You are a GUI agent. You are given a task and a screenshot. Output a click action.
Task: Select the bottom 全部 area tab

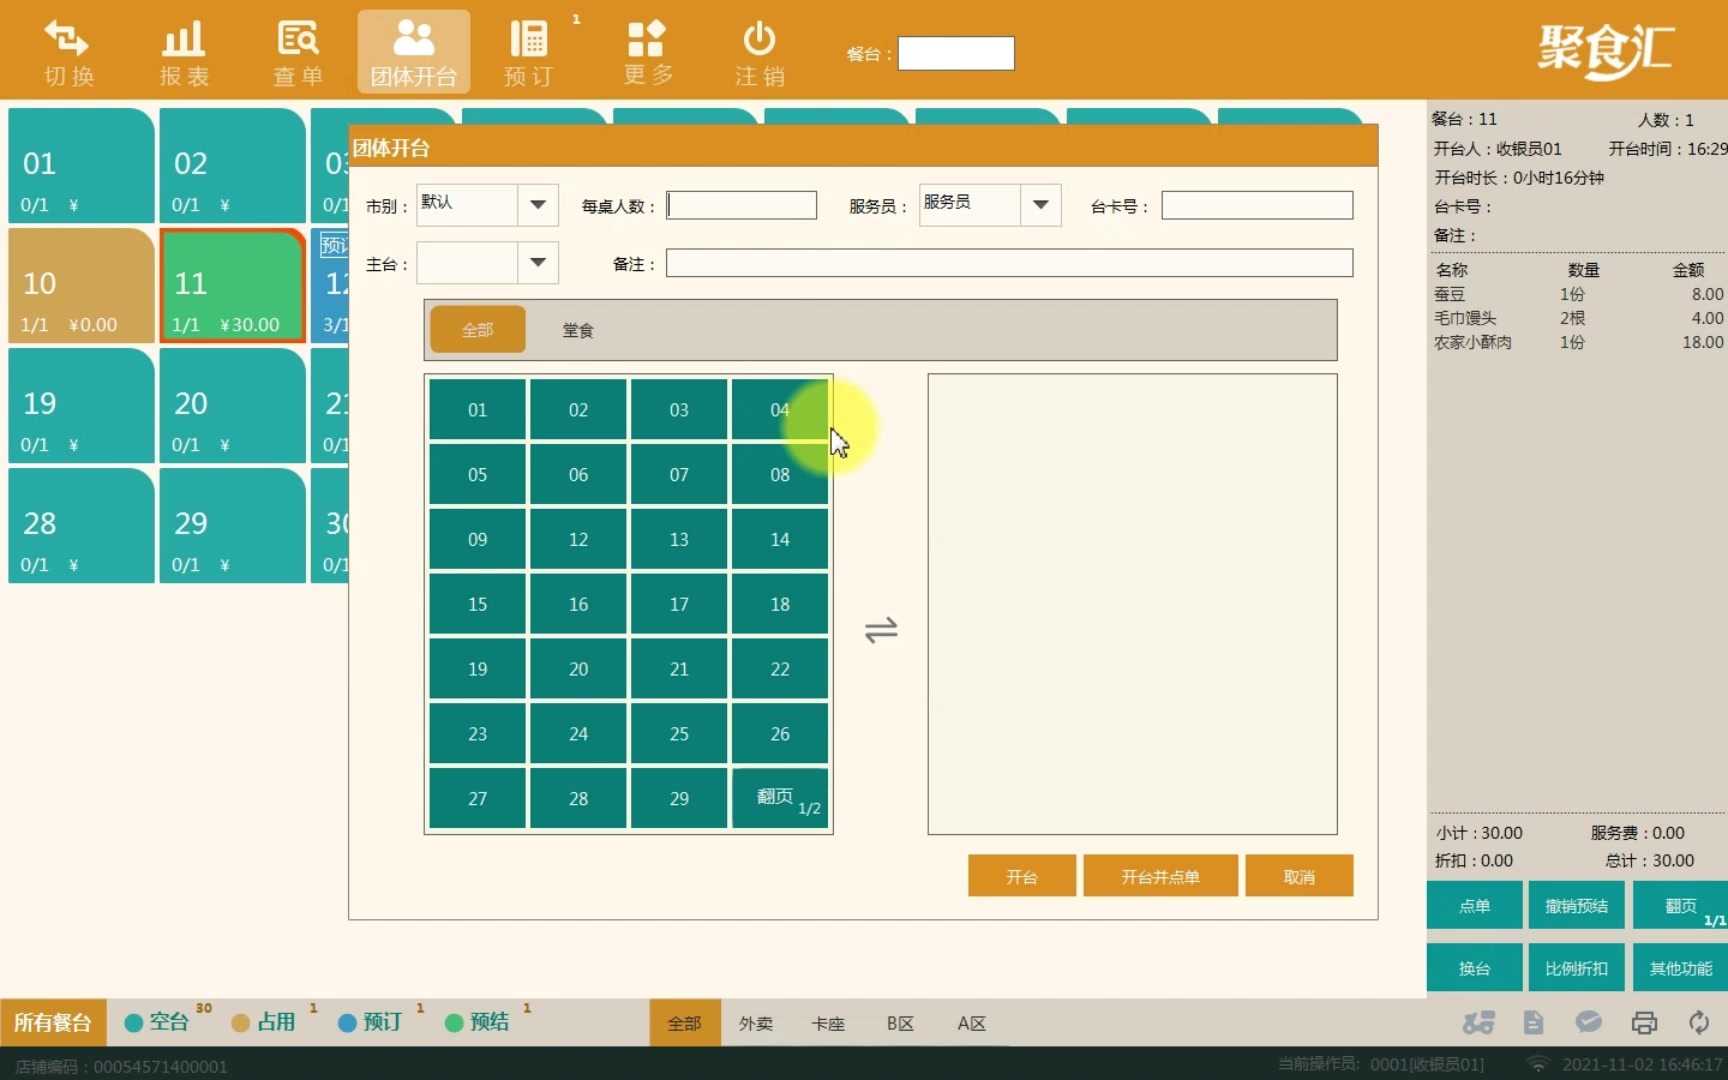tap(685, 1023)
